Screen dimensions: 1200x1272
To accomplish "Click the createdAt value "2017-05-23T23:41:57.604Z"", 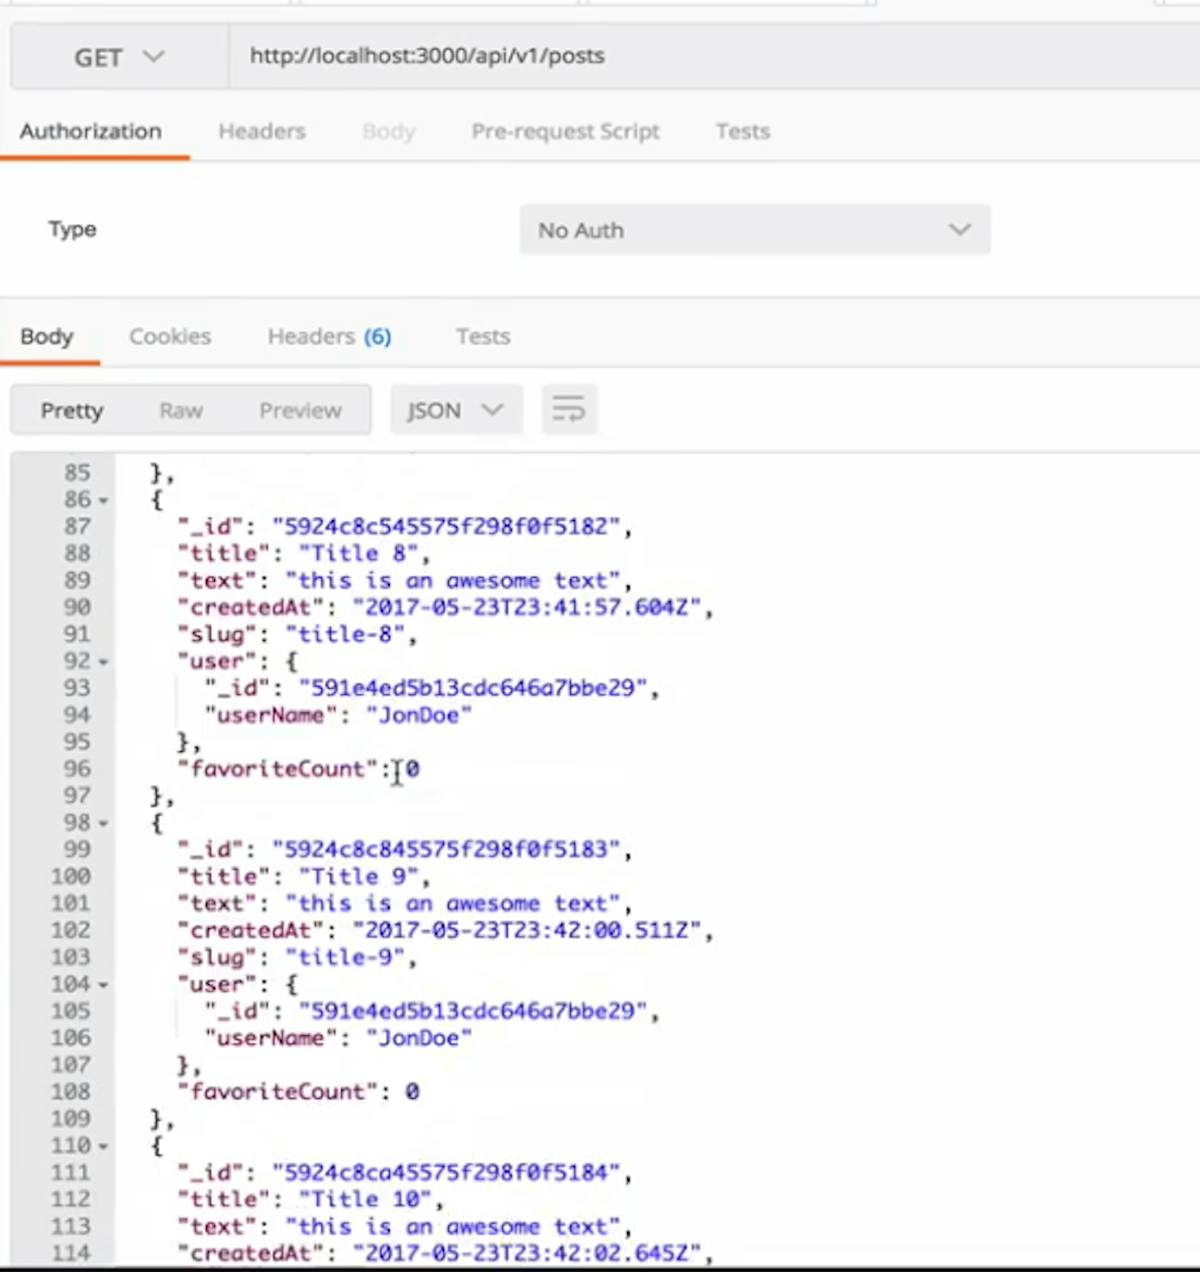I will (527, 607).
